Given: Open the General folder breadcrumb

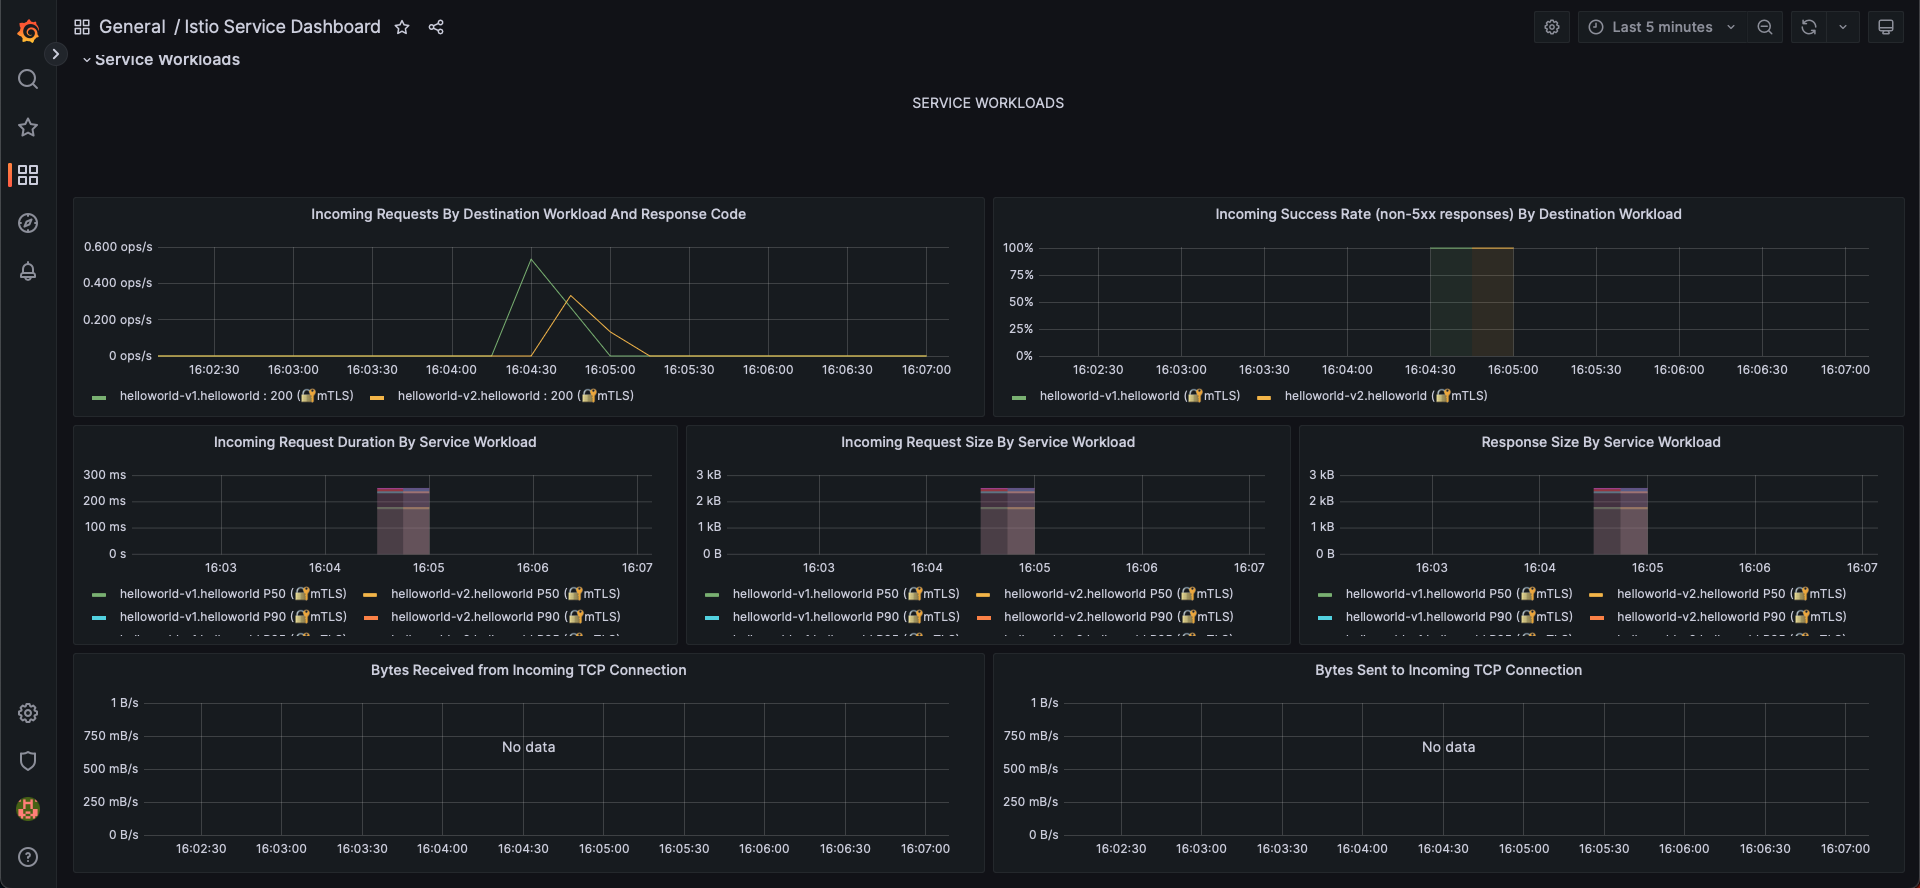Looking at the screenshot, I should point(132,27).
